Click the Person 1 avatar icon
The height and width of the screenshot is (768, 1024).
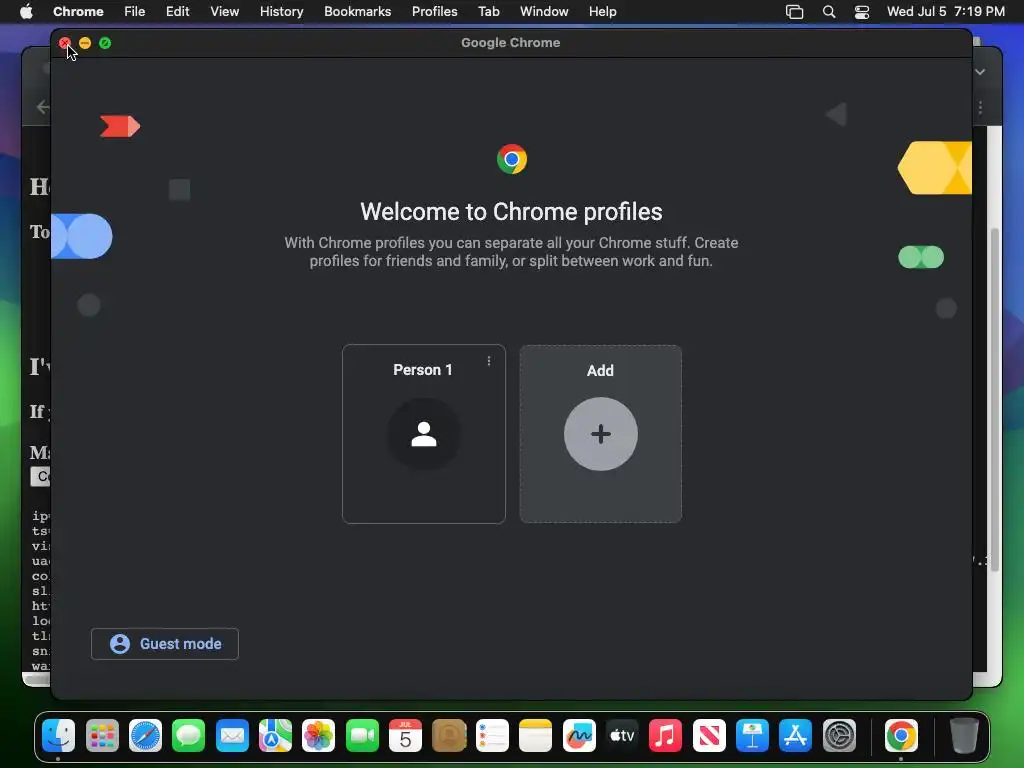[424, 434]
